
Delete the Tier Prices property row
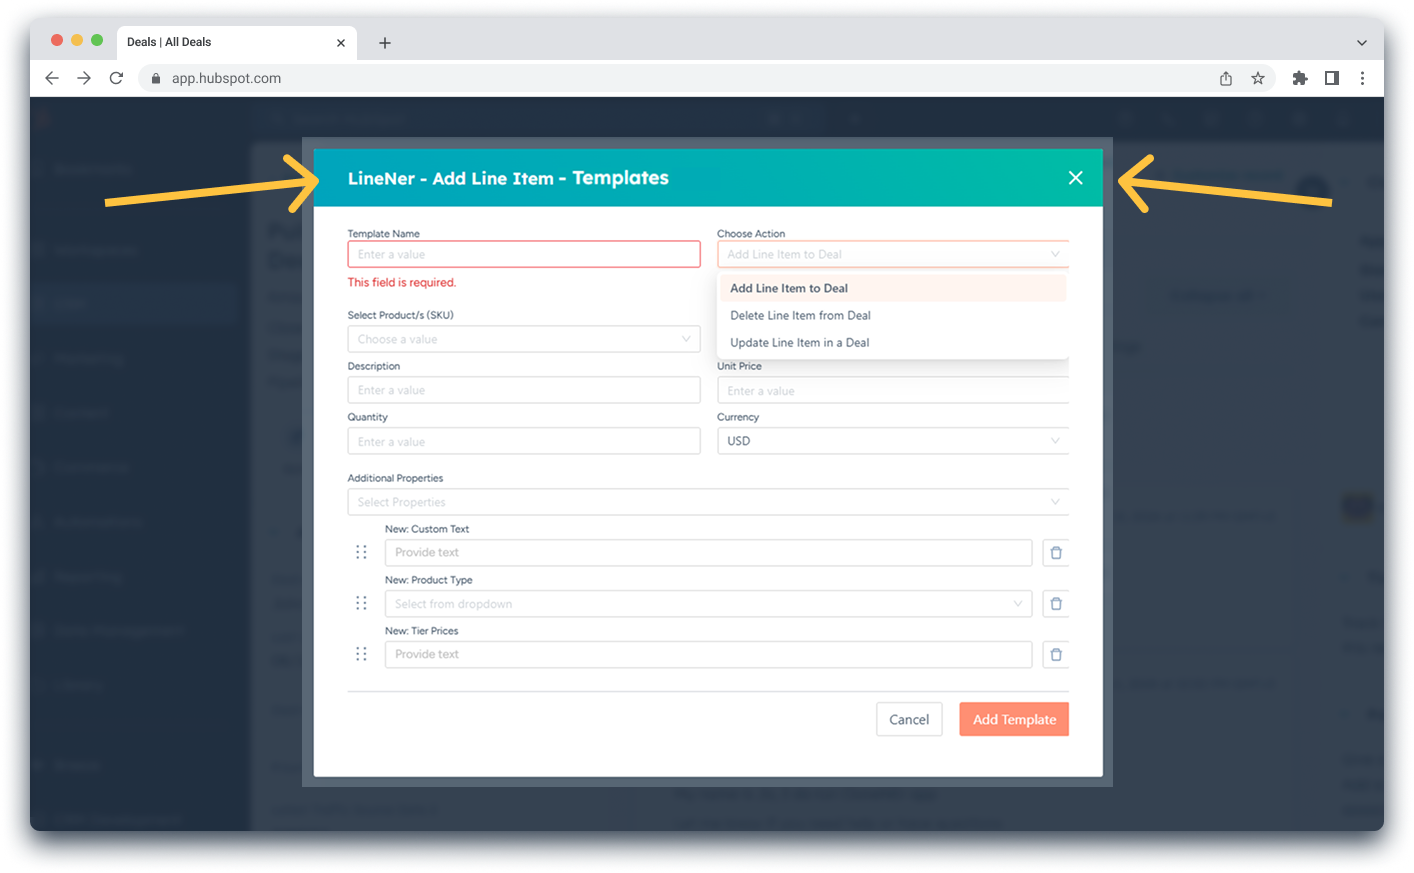click(x=1056, y=655)
